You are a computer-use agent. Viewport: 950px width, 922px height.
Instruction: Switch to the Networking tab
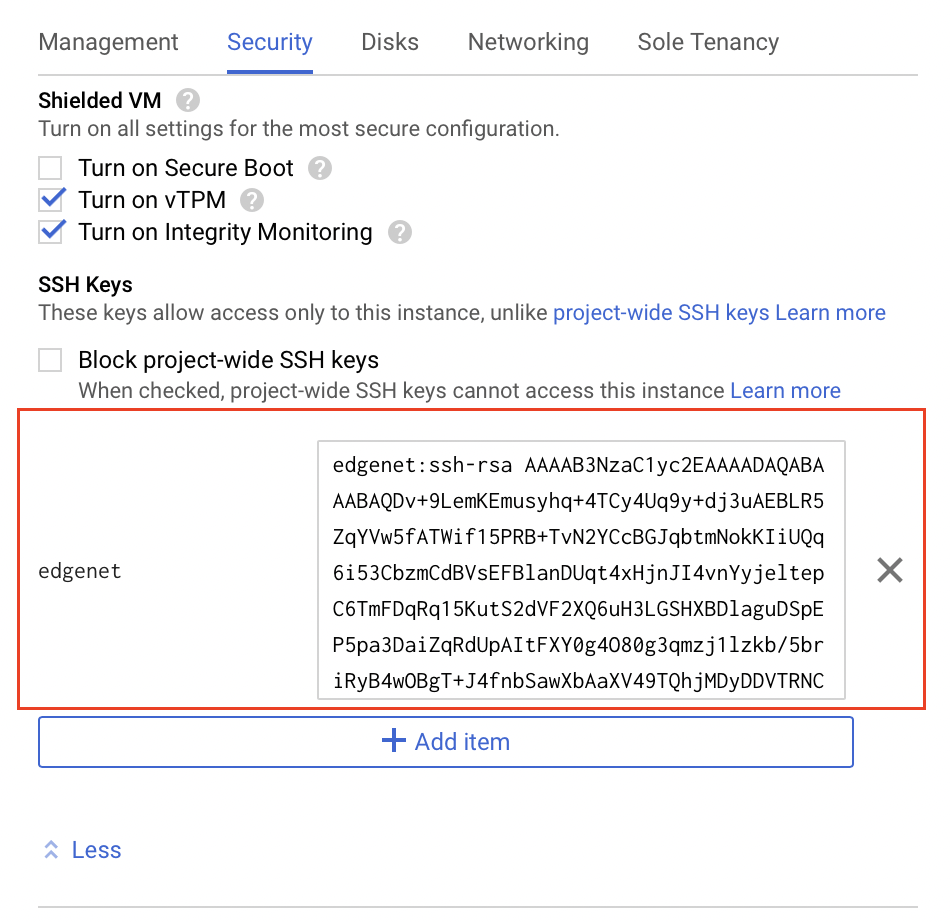[x=527, y=42]
